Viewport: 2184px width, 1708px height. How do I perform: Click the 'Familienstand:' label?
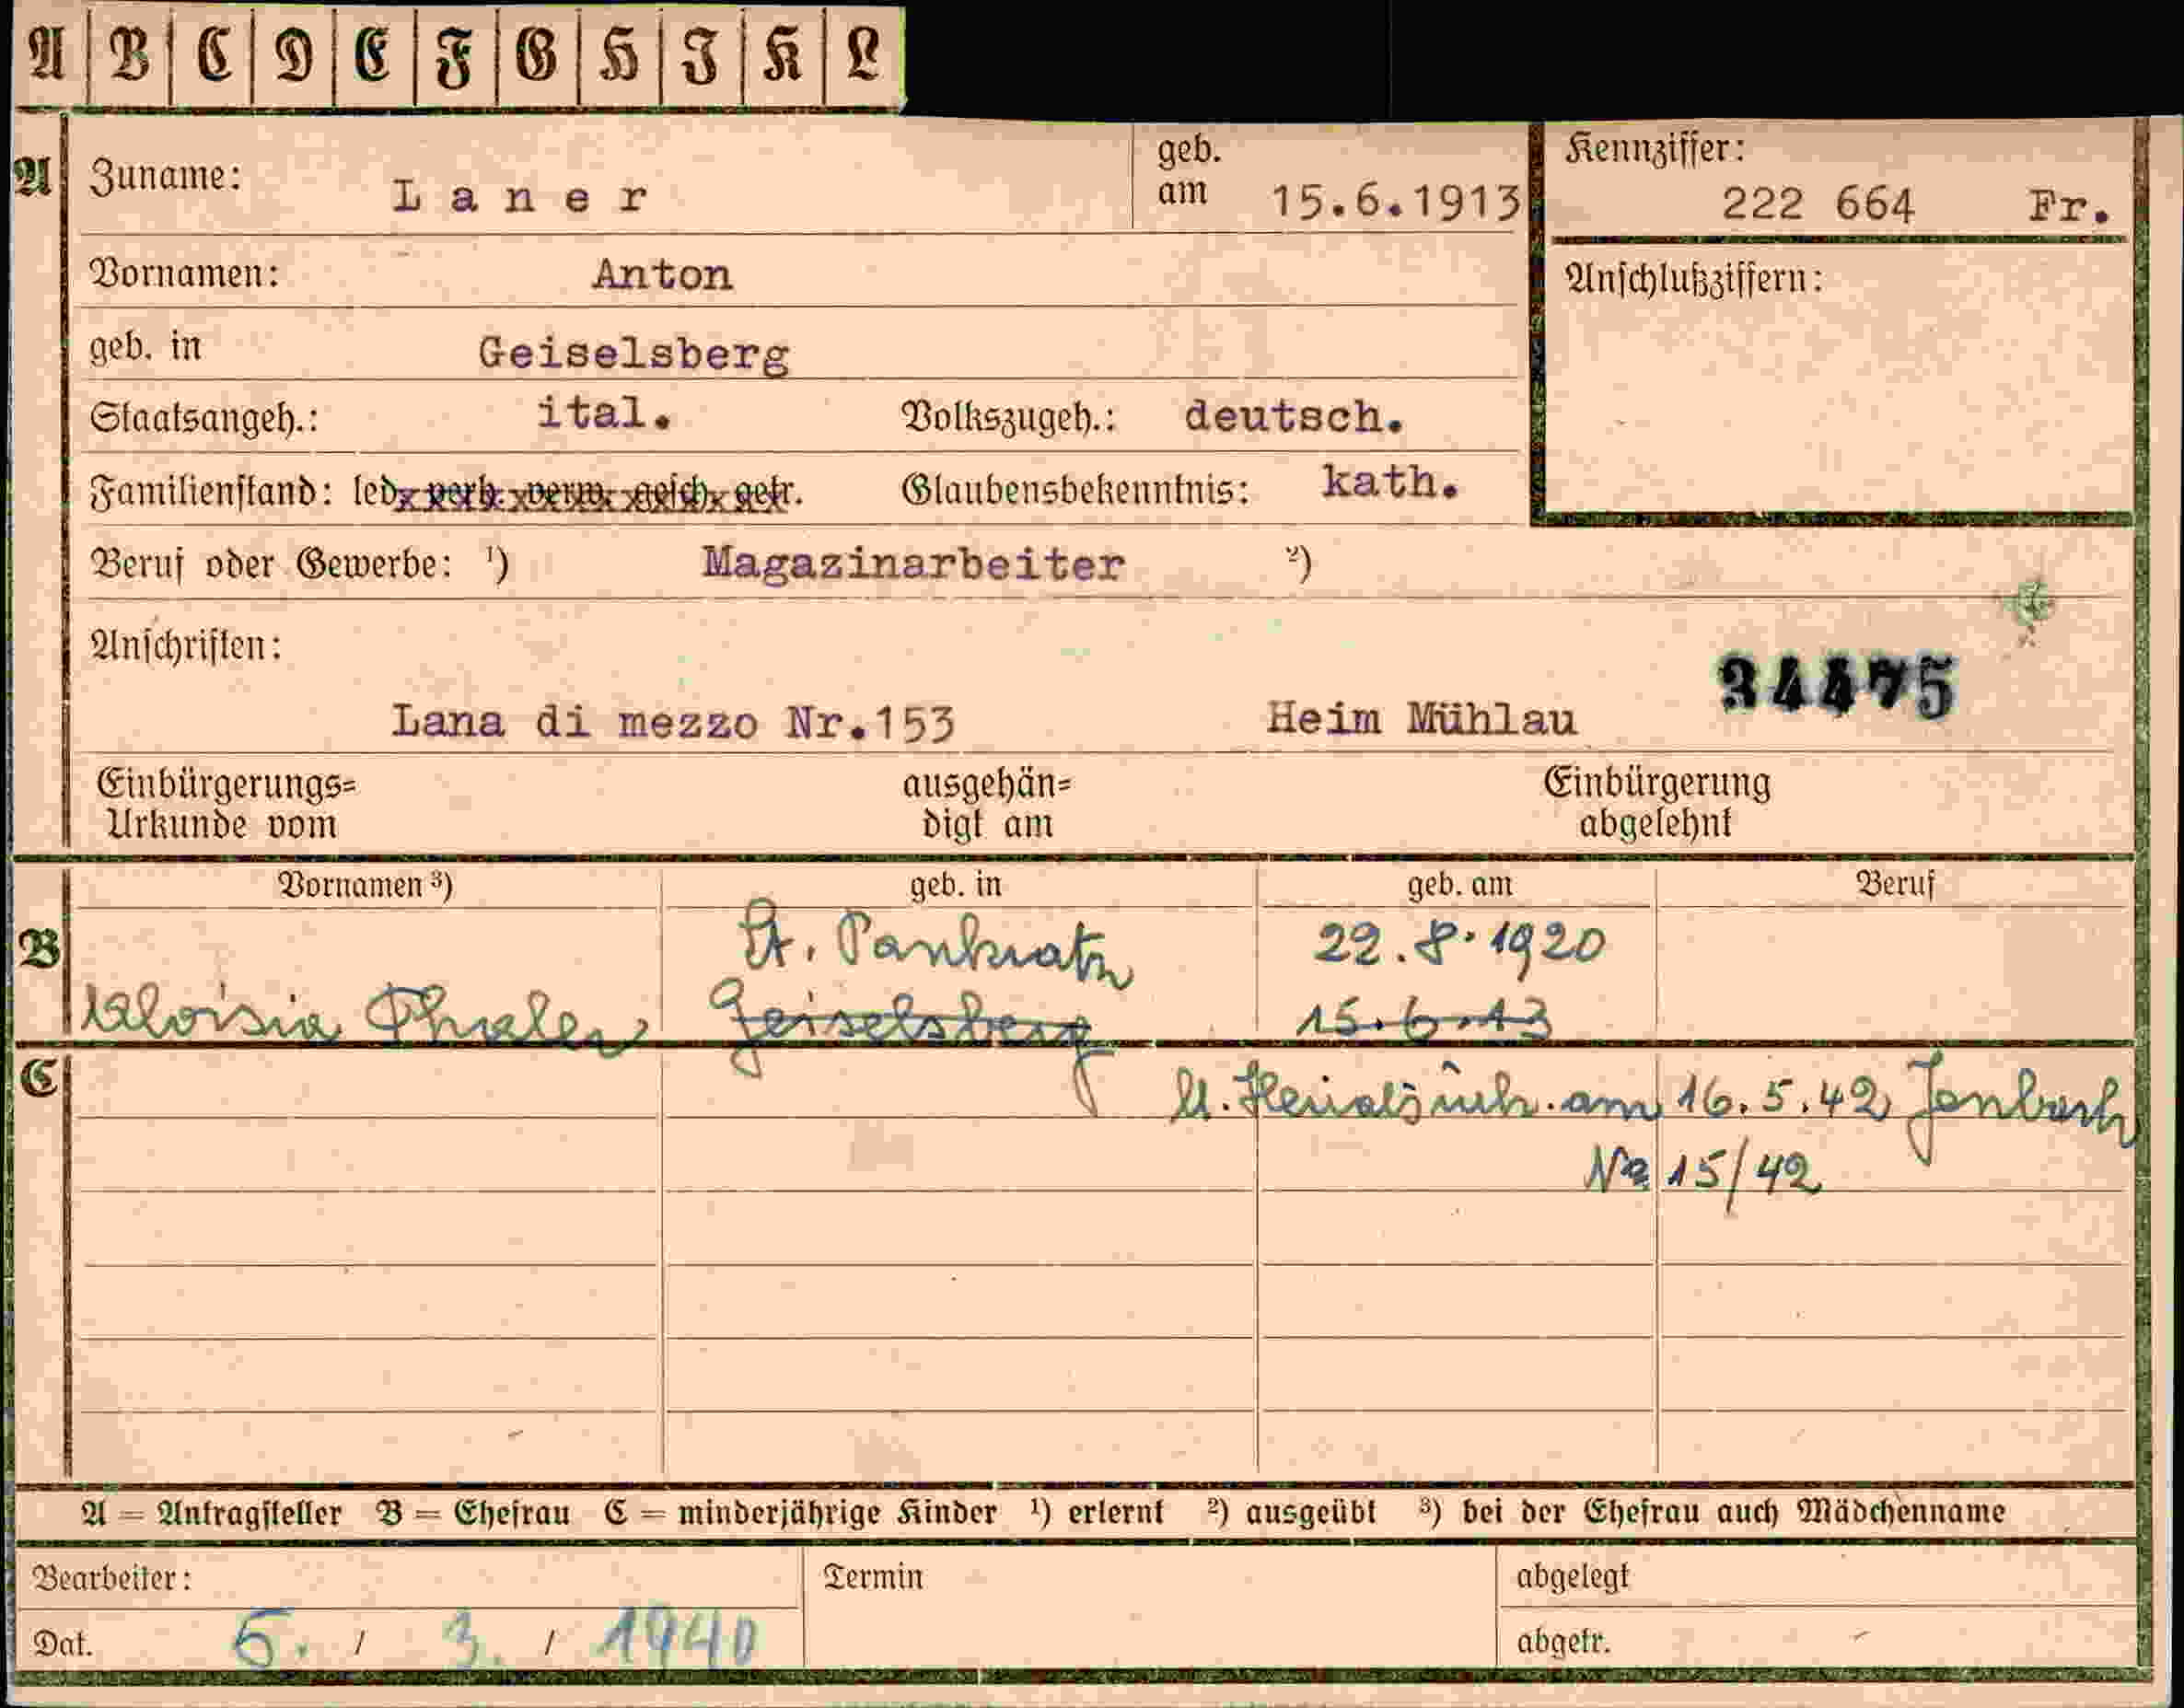pos(211,492)
